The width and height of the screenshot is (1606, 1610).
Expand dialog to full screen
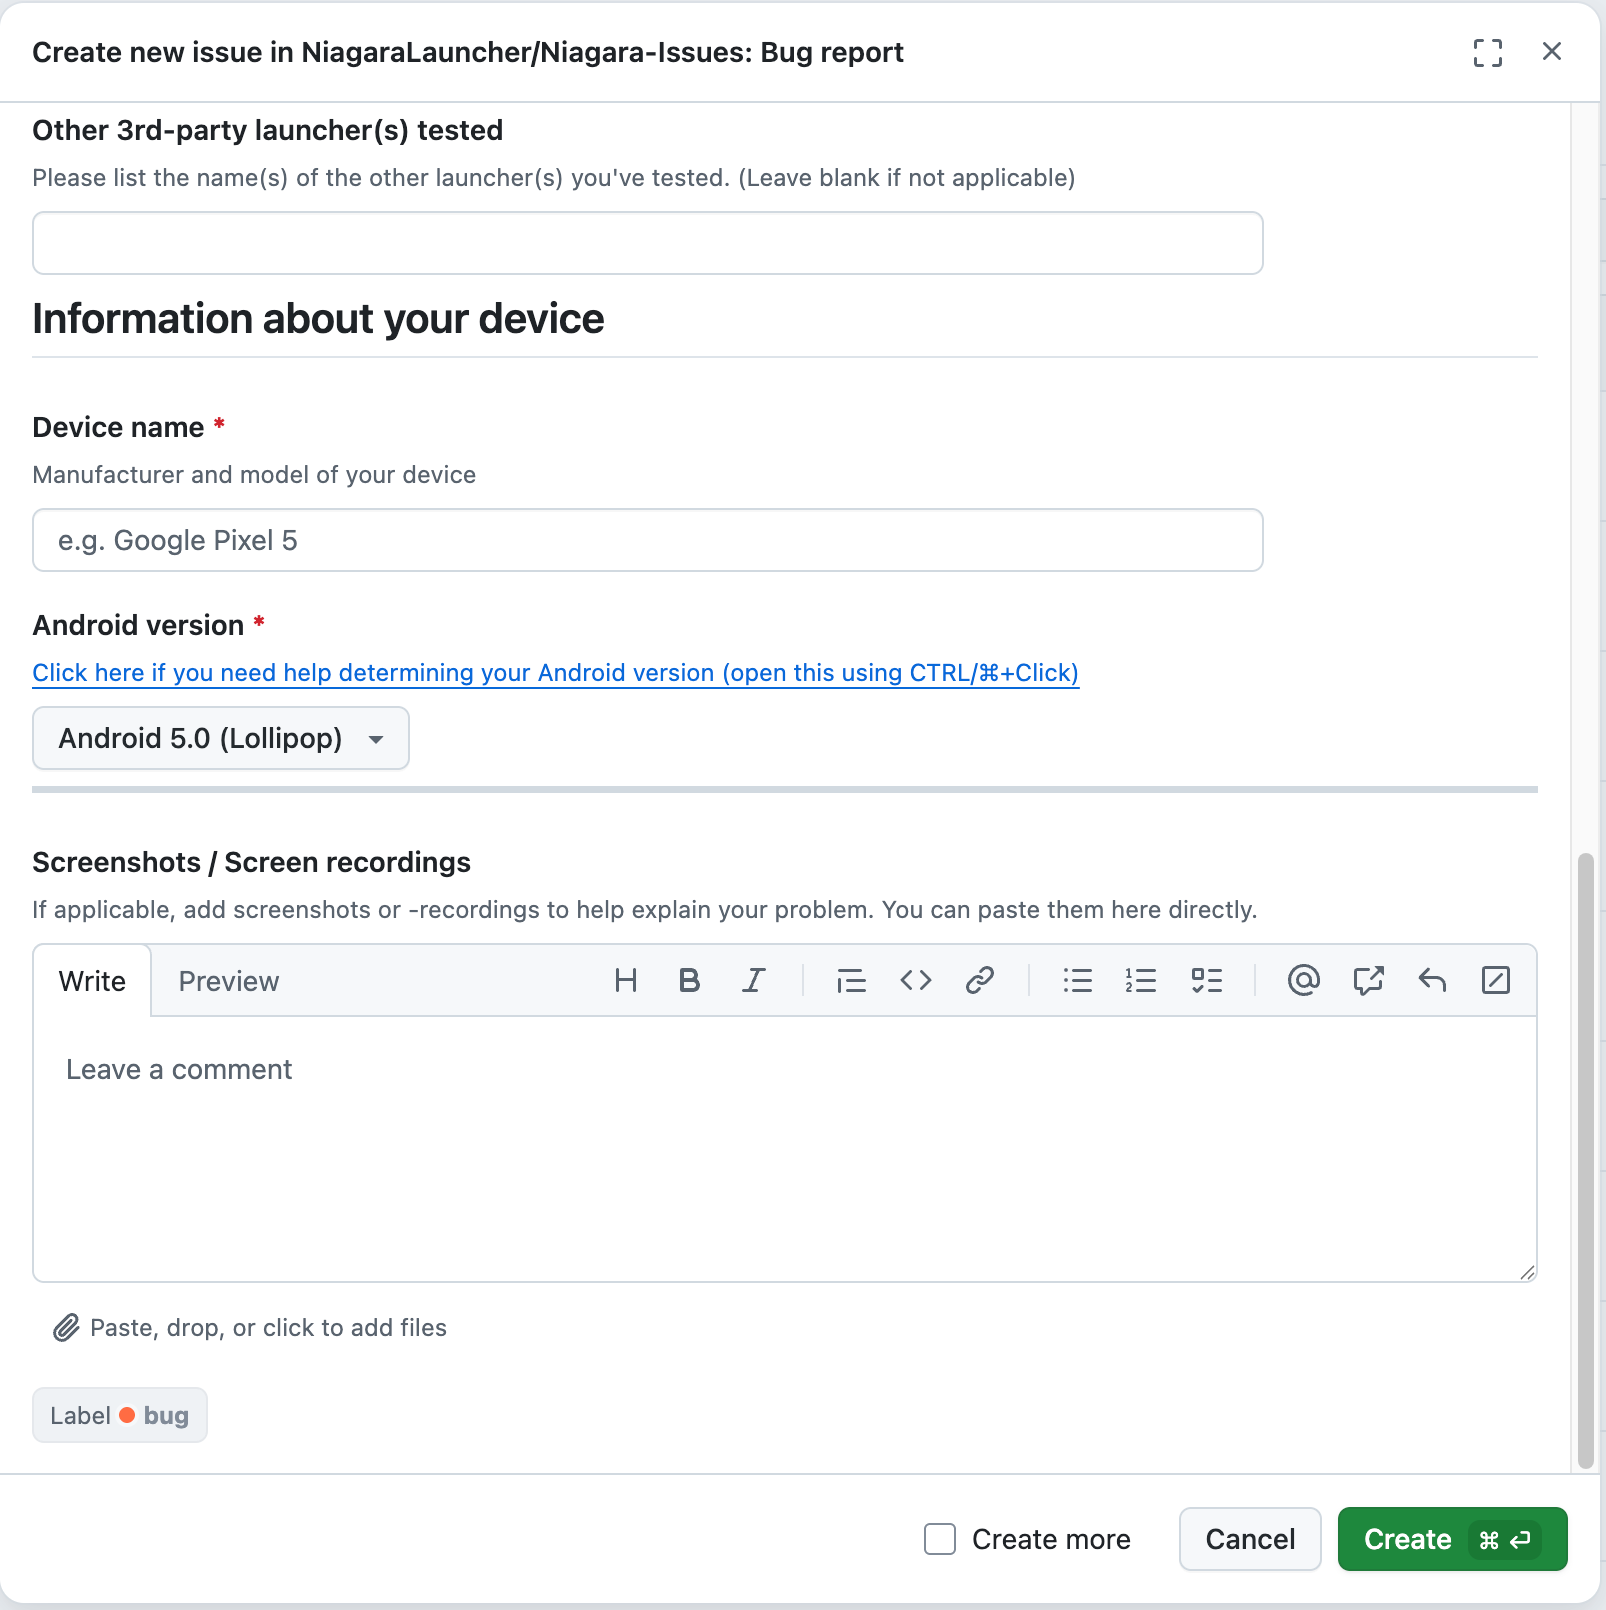tap(1488, 52)
